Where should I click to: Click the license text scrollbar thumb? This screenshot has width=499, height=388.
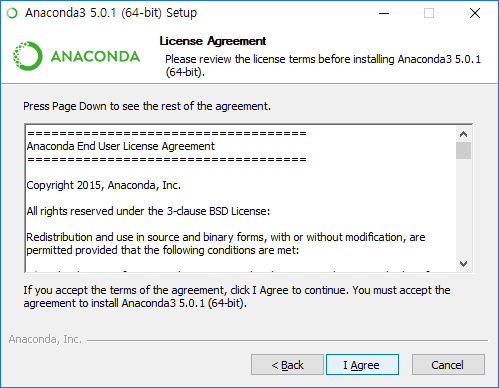click(x=463, y=151)
